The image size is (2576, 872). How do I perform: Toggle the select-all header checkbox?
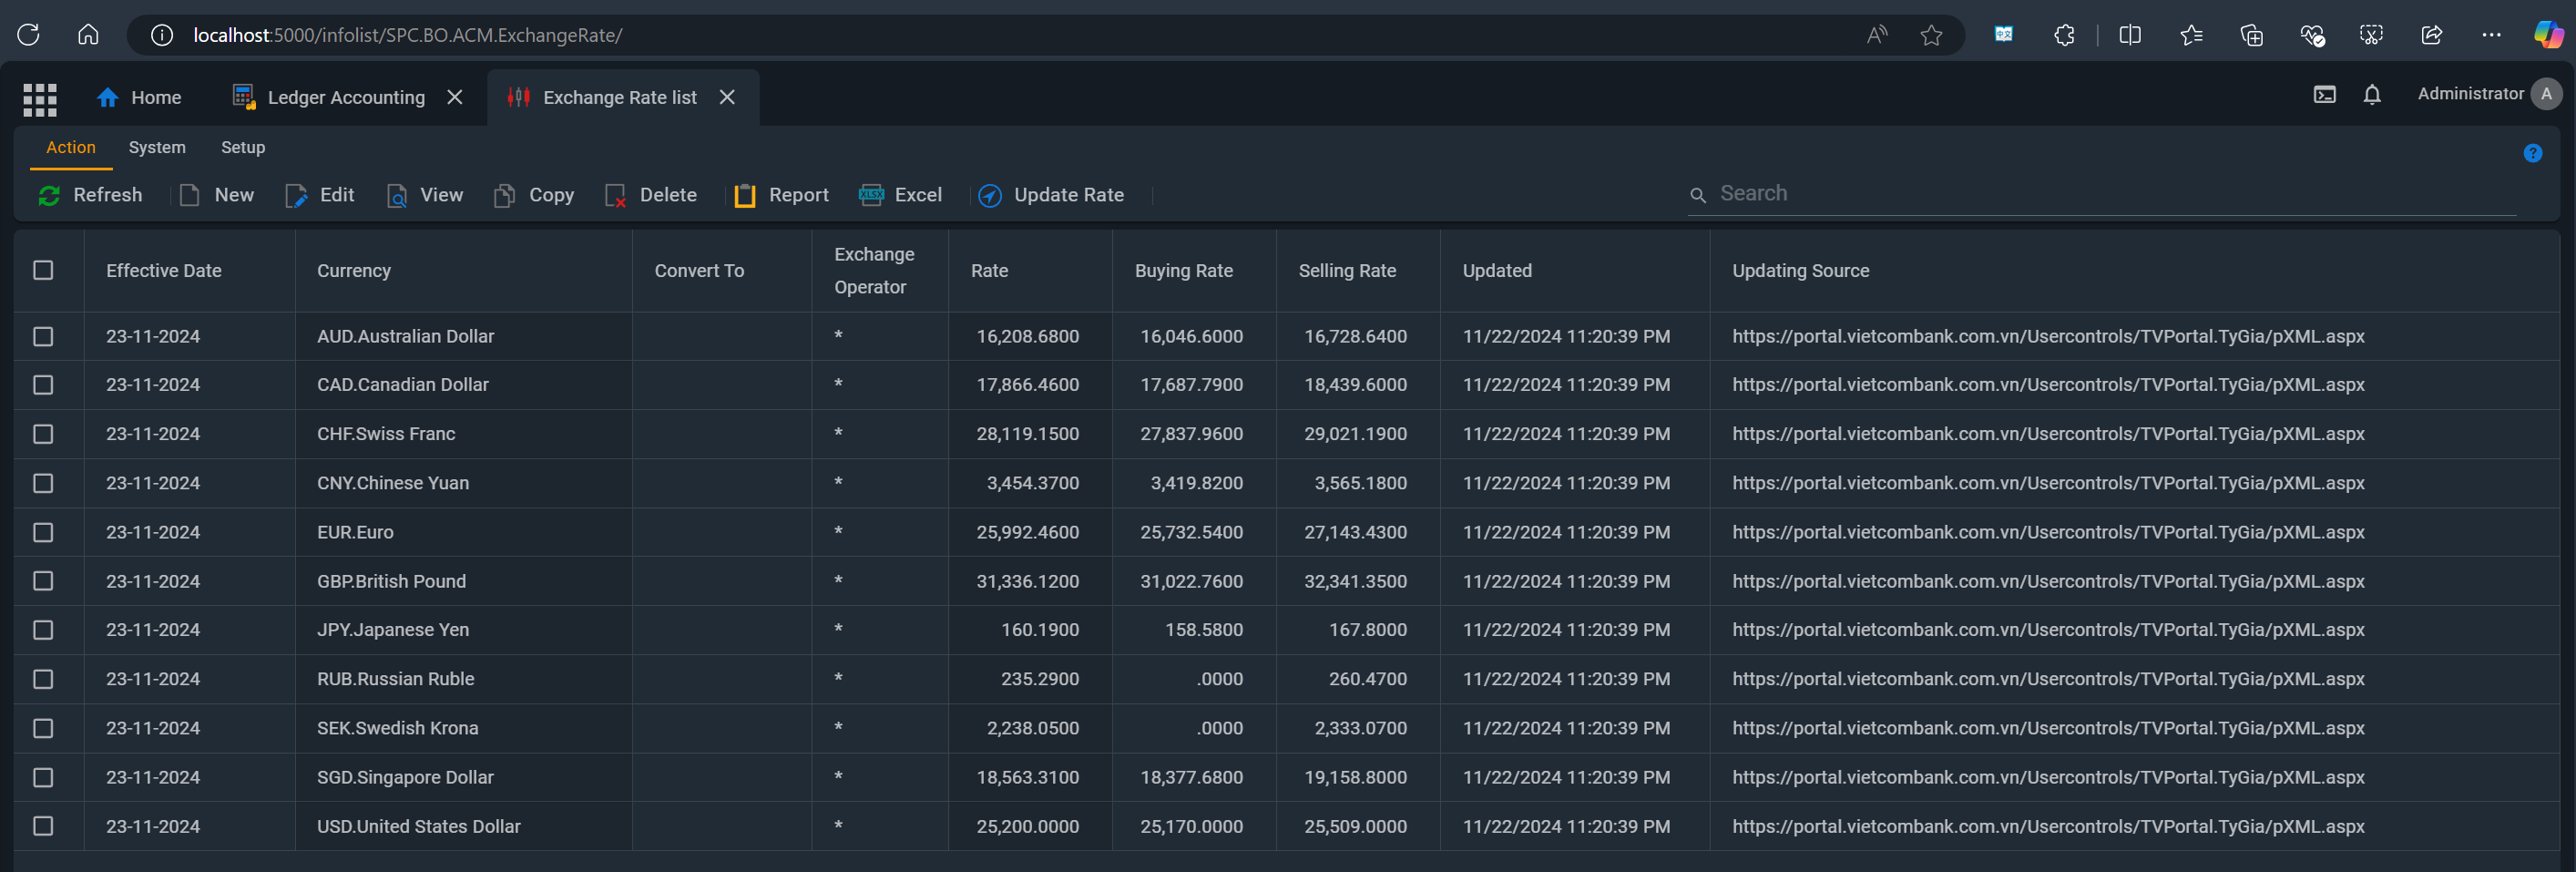pyautogui.click(x=43, y=270)
